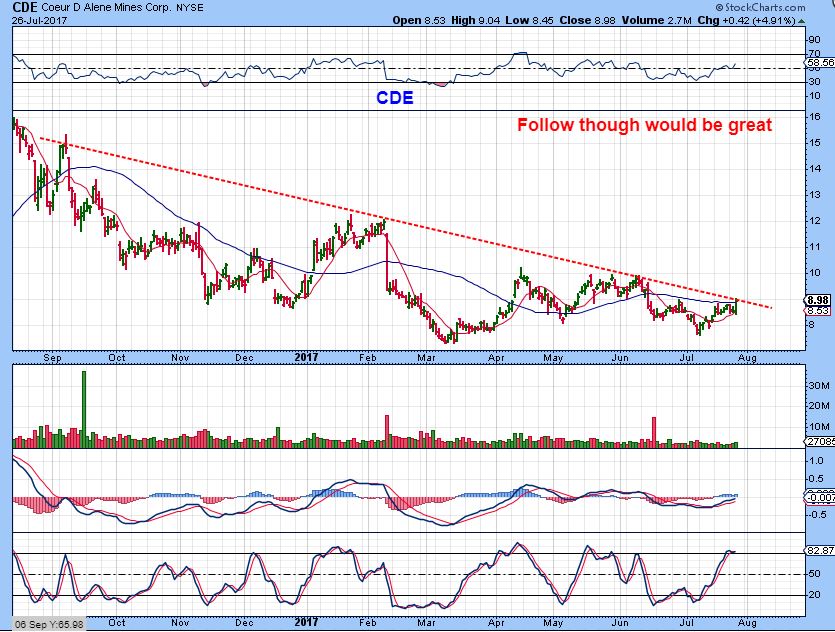Image resolution: width=835 pixels, height=632 pixels.
Task: Click the 14 label on the price axis
Action: tap(815, 169)
